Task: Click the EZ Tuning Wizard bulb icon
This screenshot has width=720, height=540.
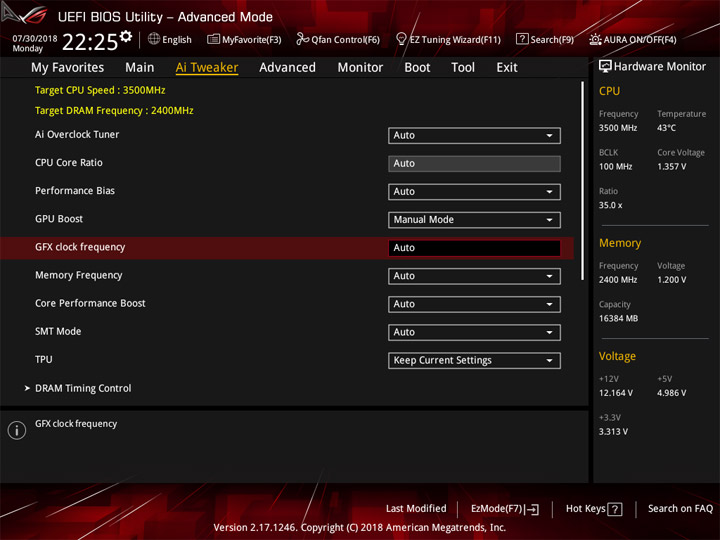Action: coord(401,39)
